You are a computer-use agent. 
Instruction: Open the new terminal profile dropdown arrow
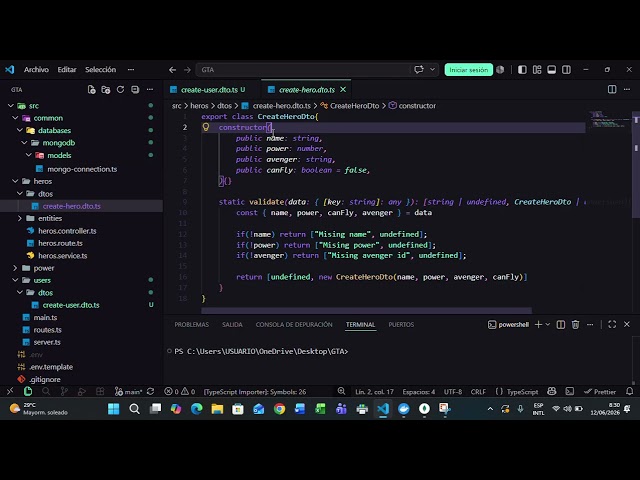tap(548, 324)
